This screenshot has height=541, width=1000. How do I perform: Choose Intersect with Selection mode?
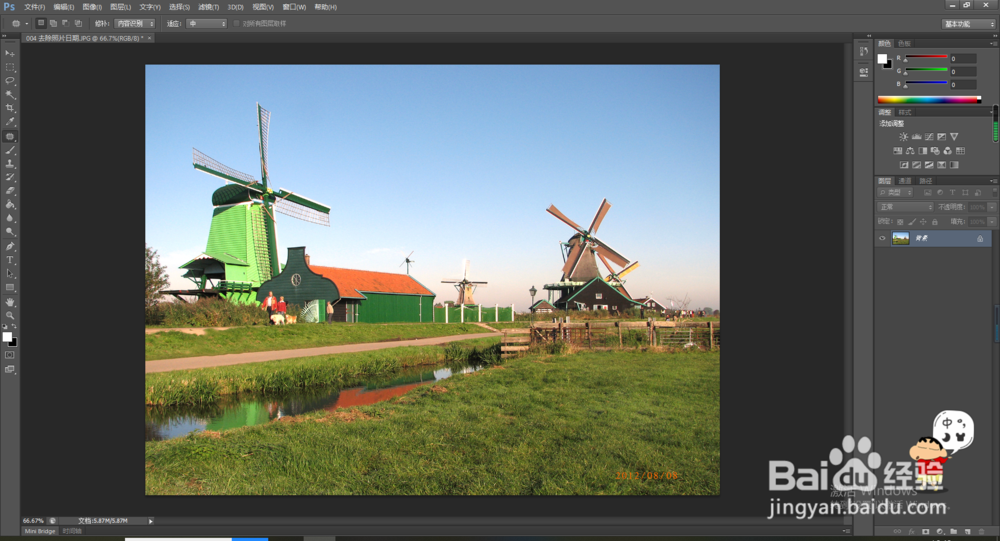pos(78,23)
